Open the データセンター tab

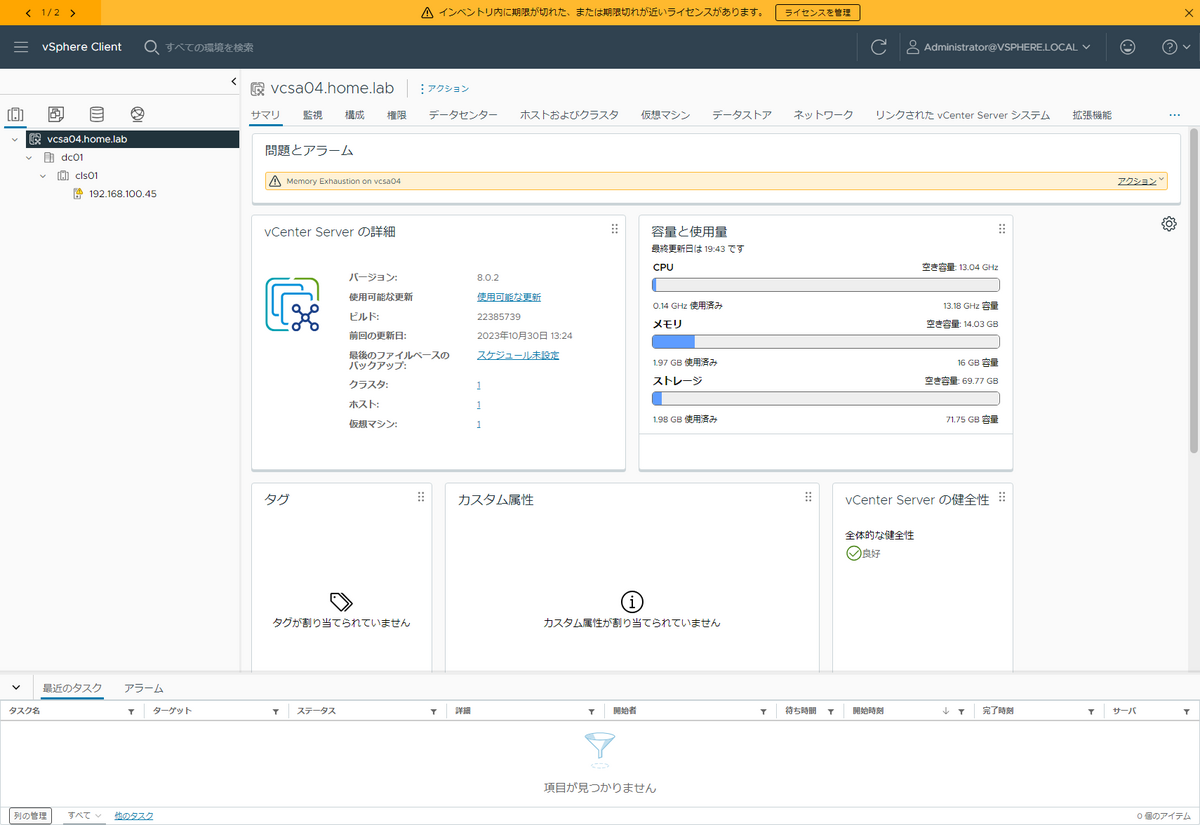pos(463,115)
